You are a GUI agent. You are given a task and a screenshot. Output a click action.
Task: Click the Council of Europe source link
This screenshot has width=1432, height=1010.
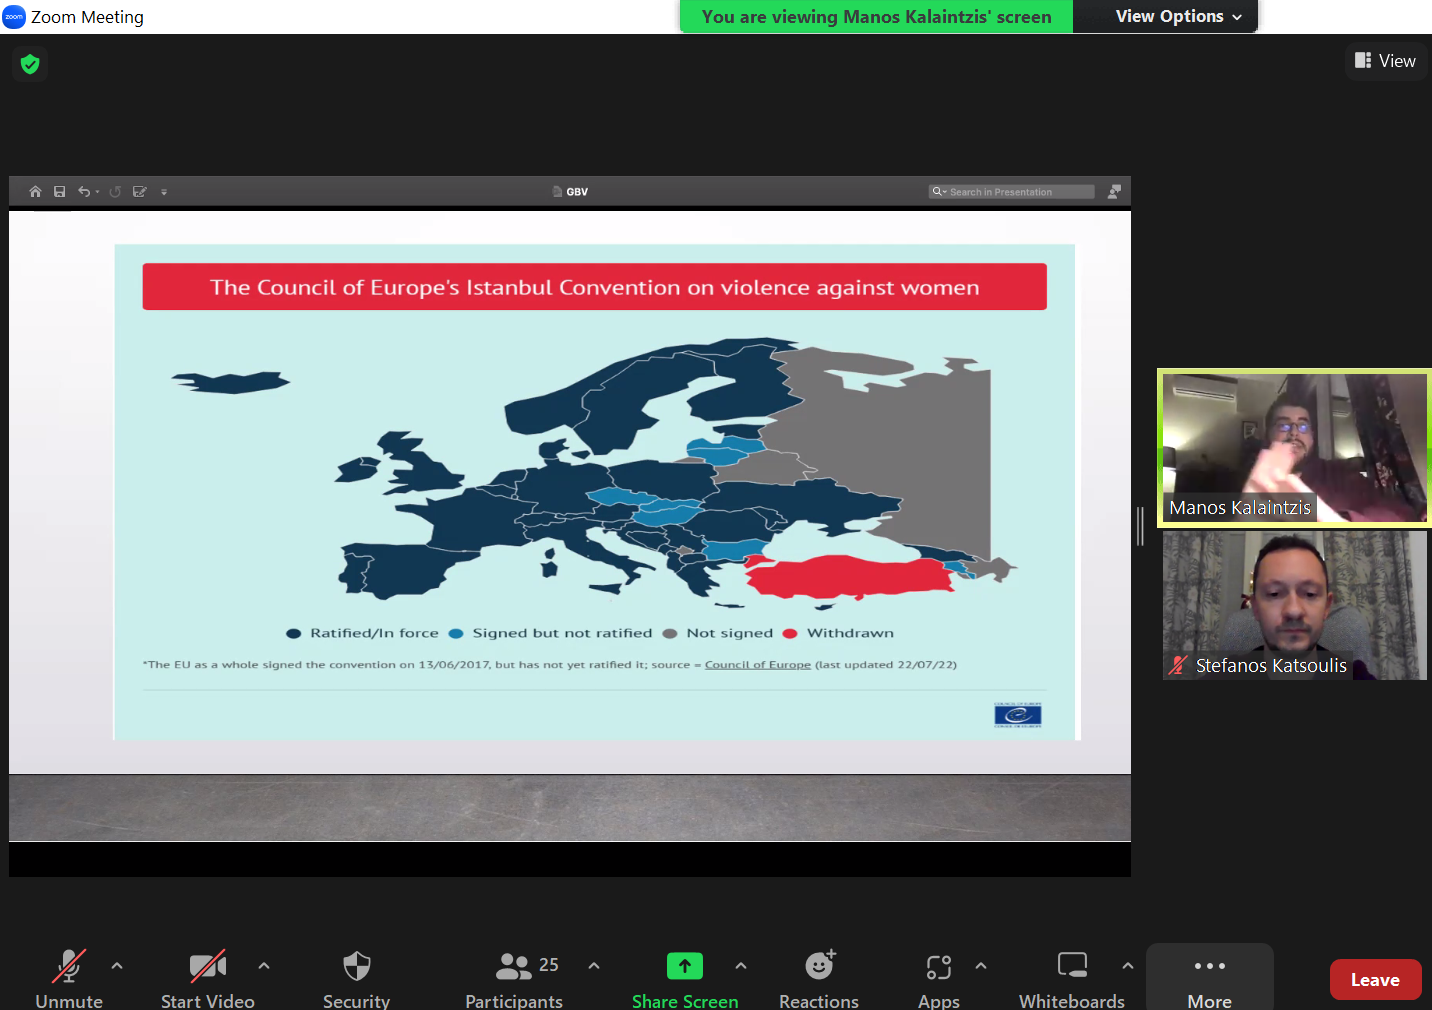point(758,664)
